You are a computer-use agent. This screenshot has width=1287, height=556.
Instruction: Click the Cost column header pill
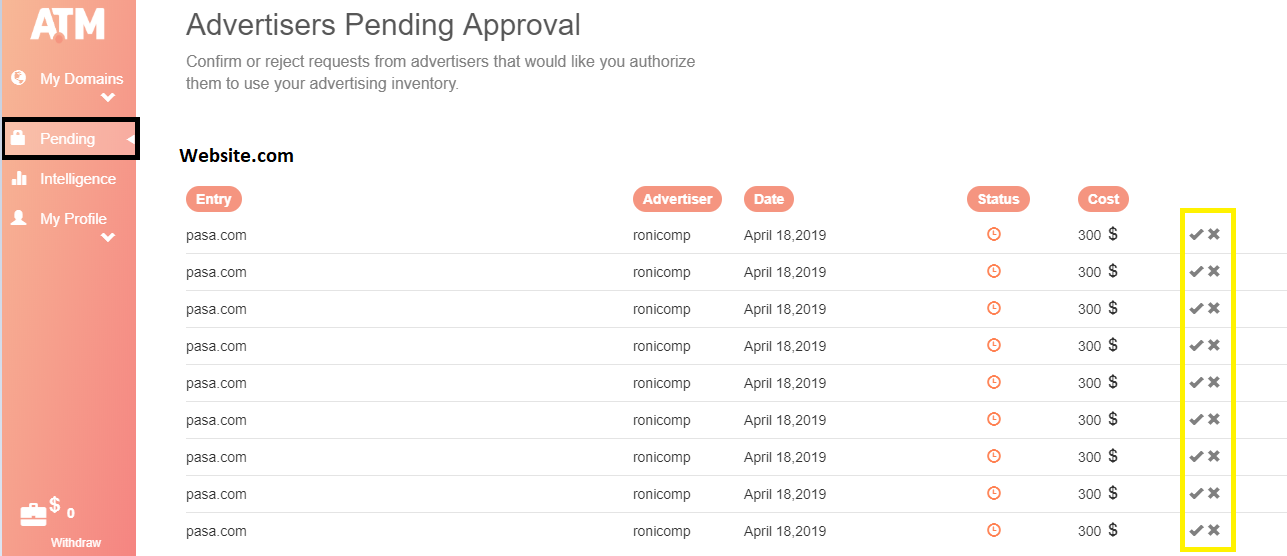pos(1104,199)
